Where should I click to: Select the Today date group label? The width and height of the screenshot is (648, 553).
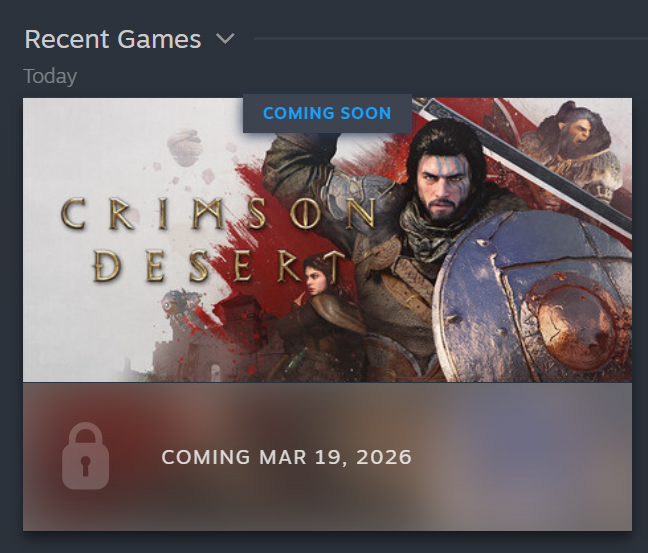point(50,76)
